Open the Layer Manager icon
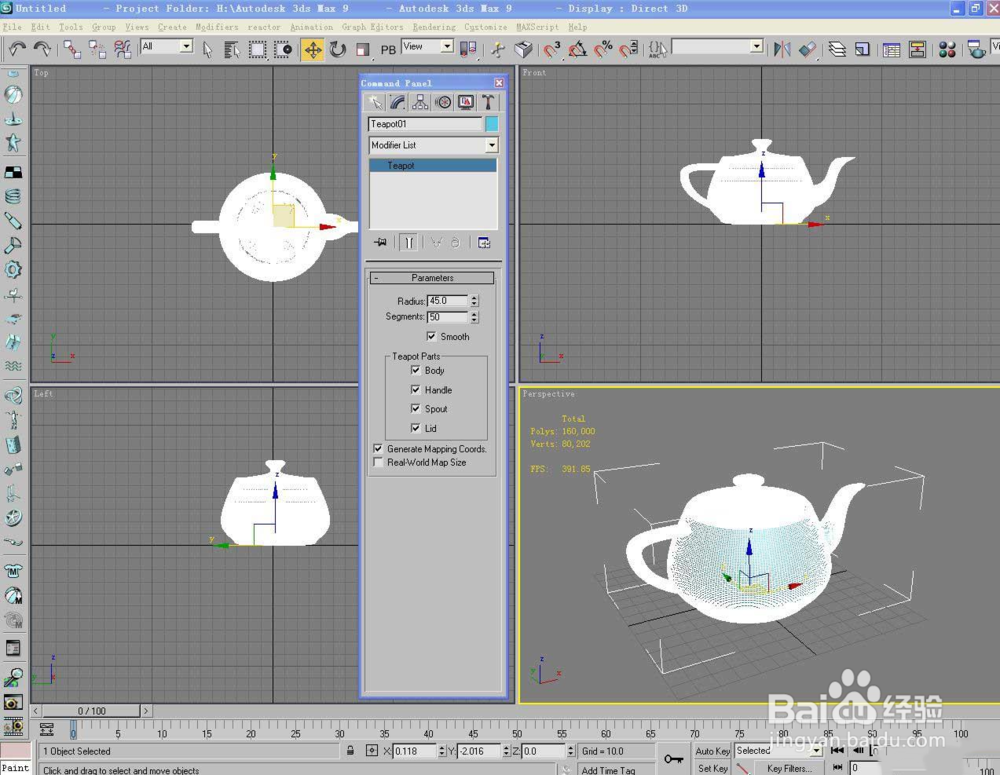Viewport: 1000px width, 775px height. [837, 49]
